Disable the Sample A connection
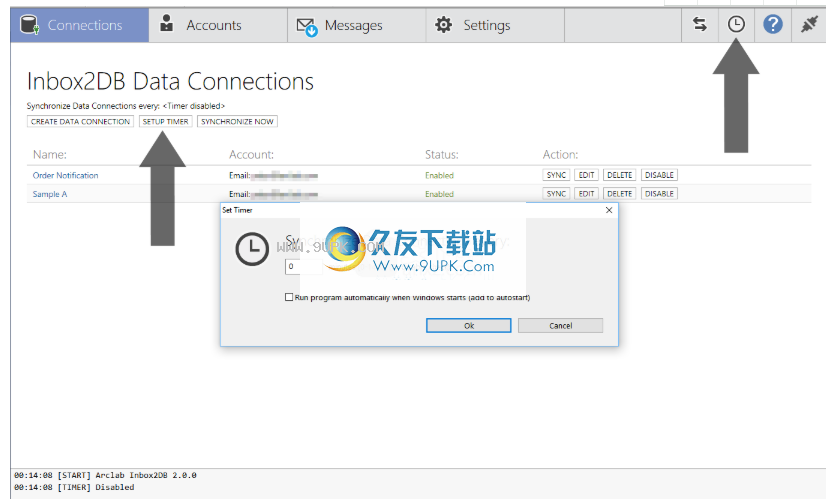Viewport: 826px width, 499px height. click(x=659, y=194)
